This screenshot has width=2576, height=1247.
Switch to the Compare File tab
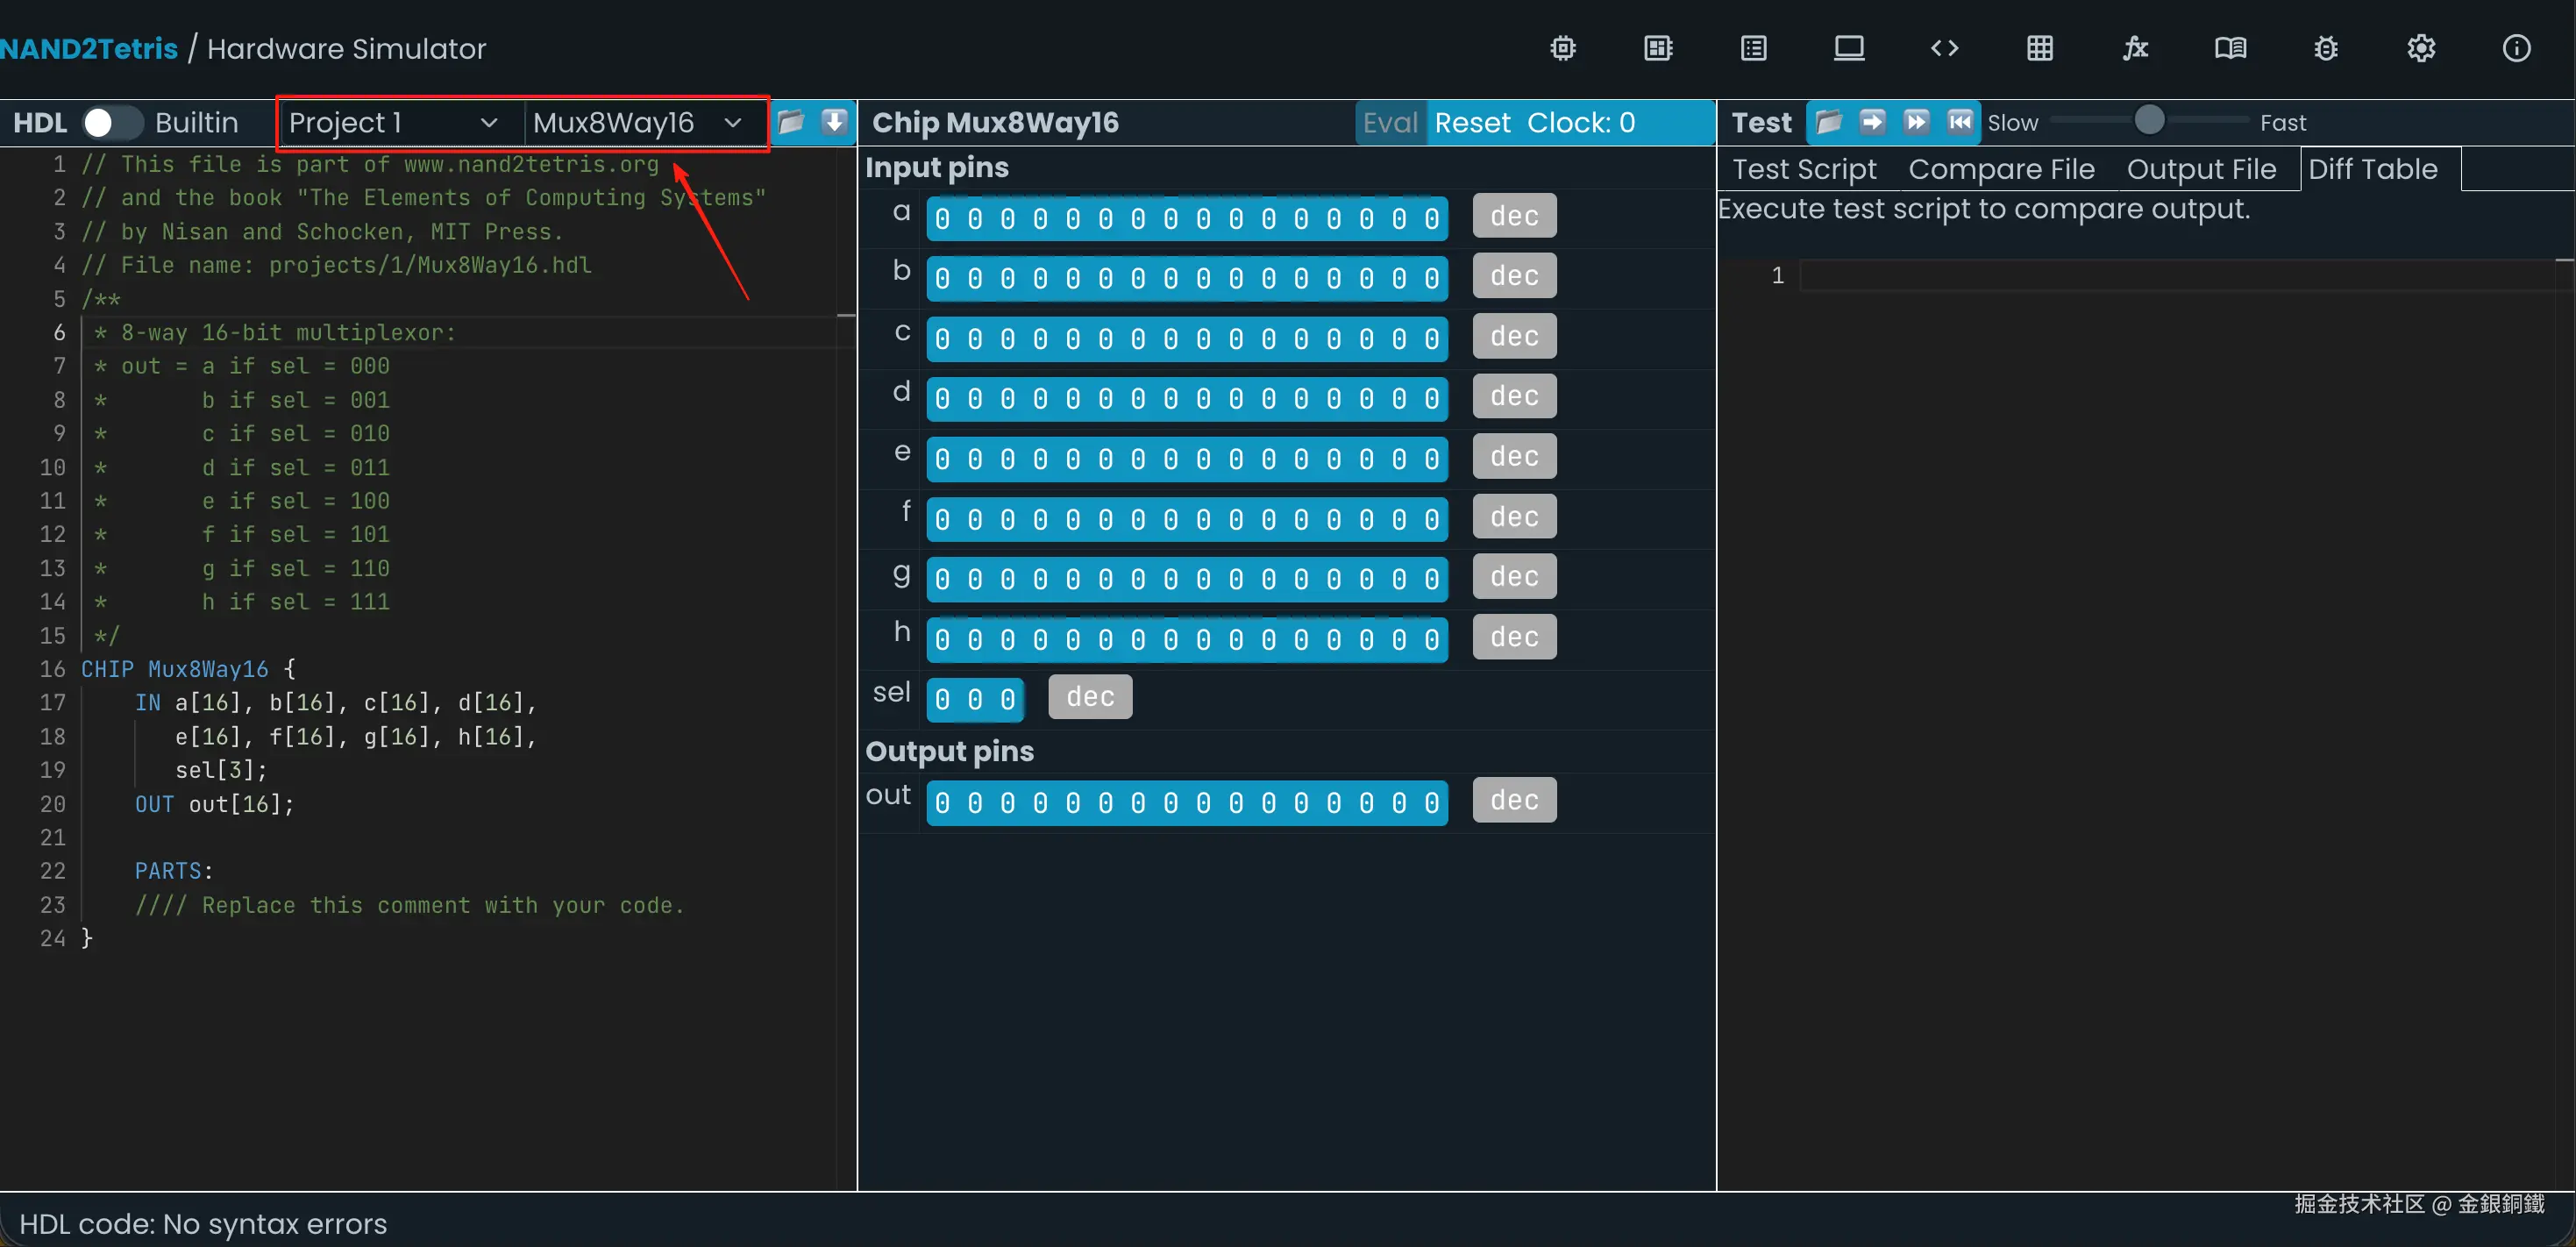pyautogui.click(x=2001, y=169)
